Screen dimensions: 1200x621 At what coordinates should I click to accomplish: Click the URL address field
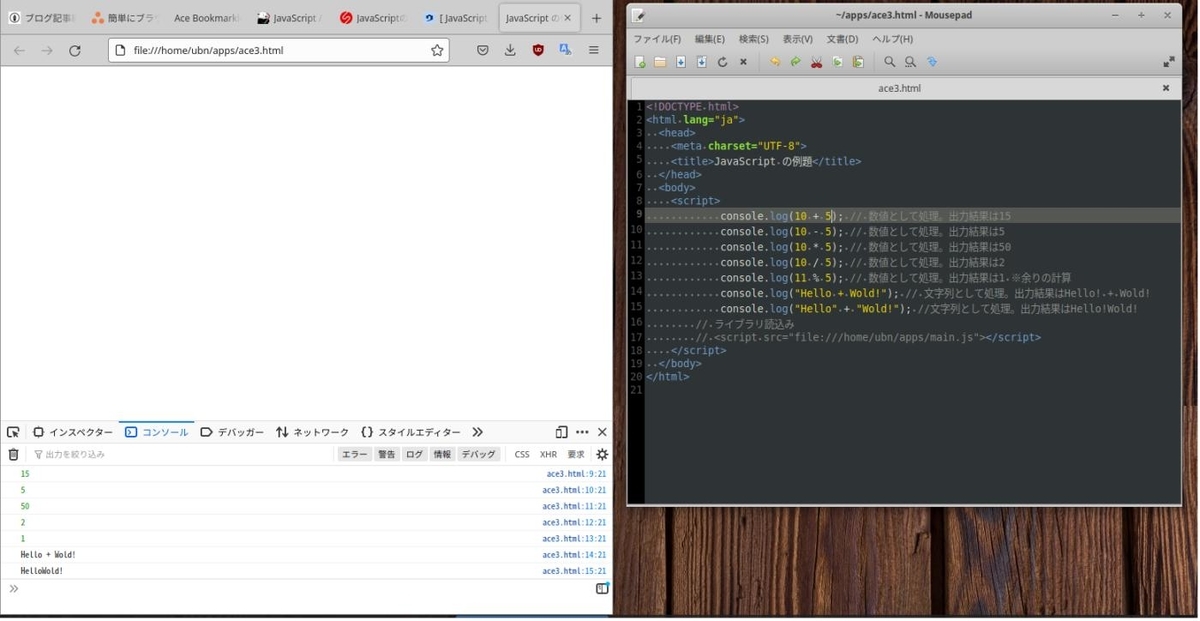click(280, 50)
